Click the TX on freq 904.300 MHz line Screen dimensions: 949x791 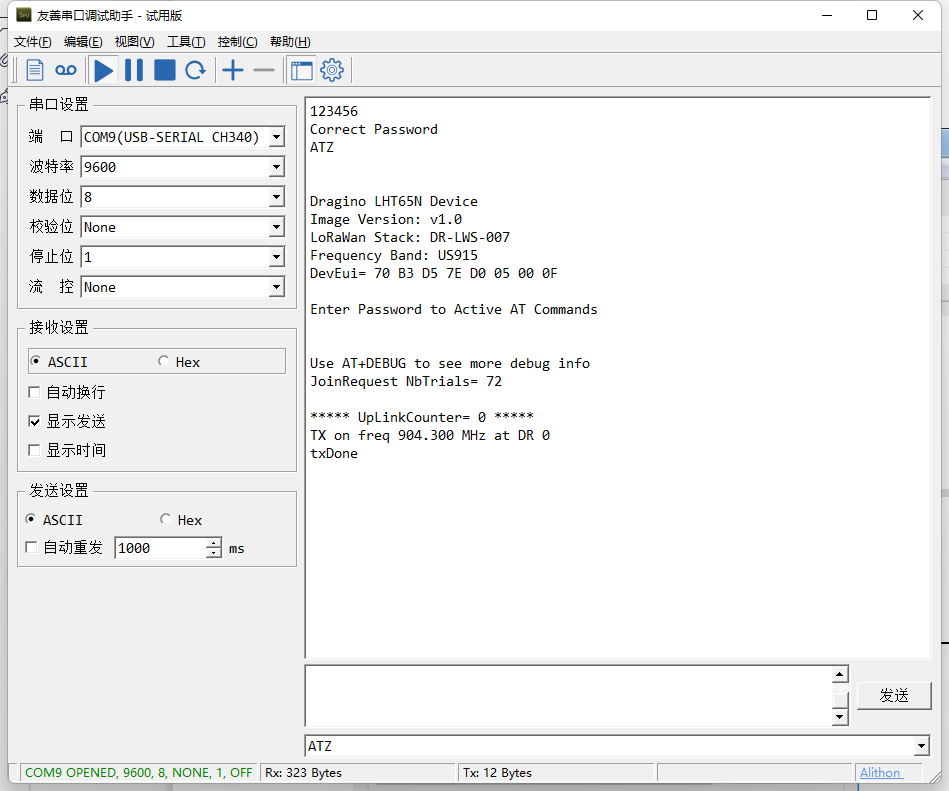[x=430, y=435]
